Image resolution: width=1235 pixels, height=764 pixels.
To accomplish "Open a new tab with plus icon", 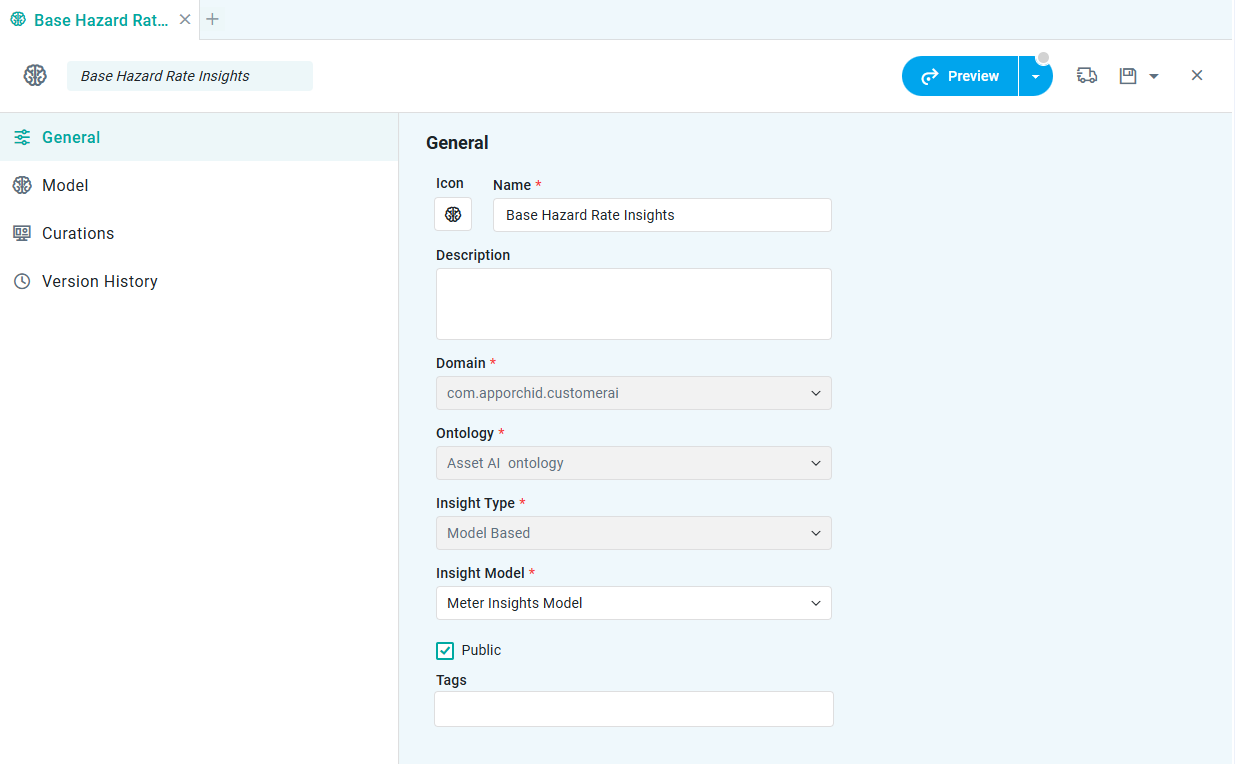I will tap(212, 19).
